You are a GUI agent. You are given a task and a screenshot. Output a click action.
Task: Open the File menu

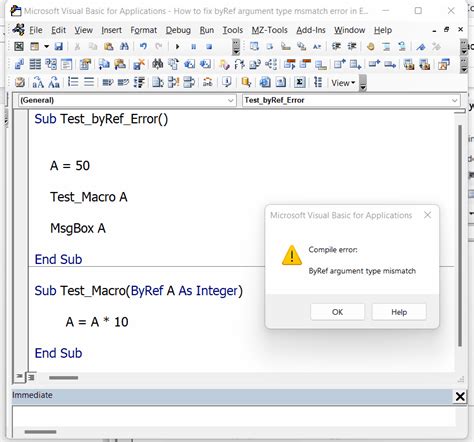(36, 30)
